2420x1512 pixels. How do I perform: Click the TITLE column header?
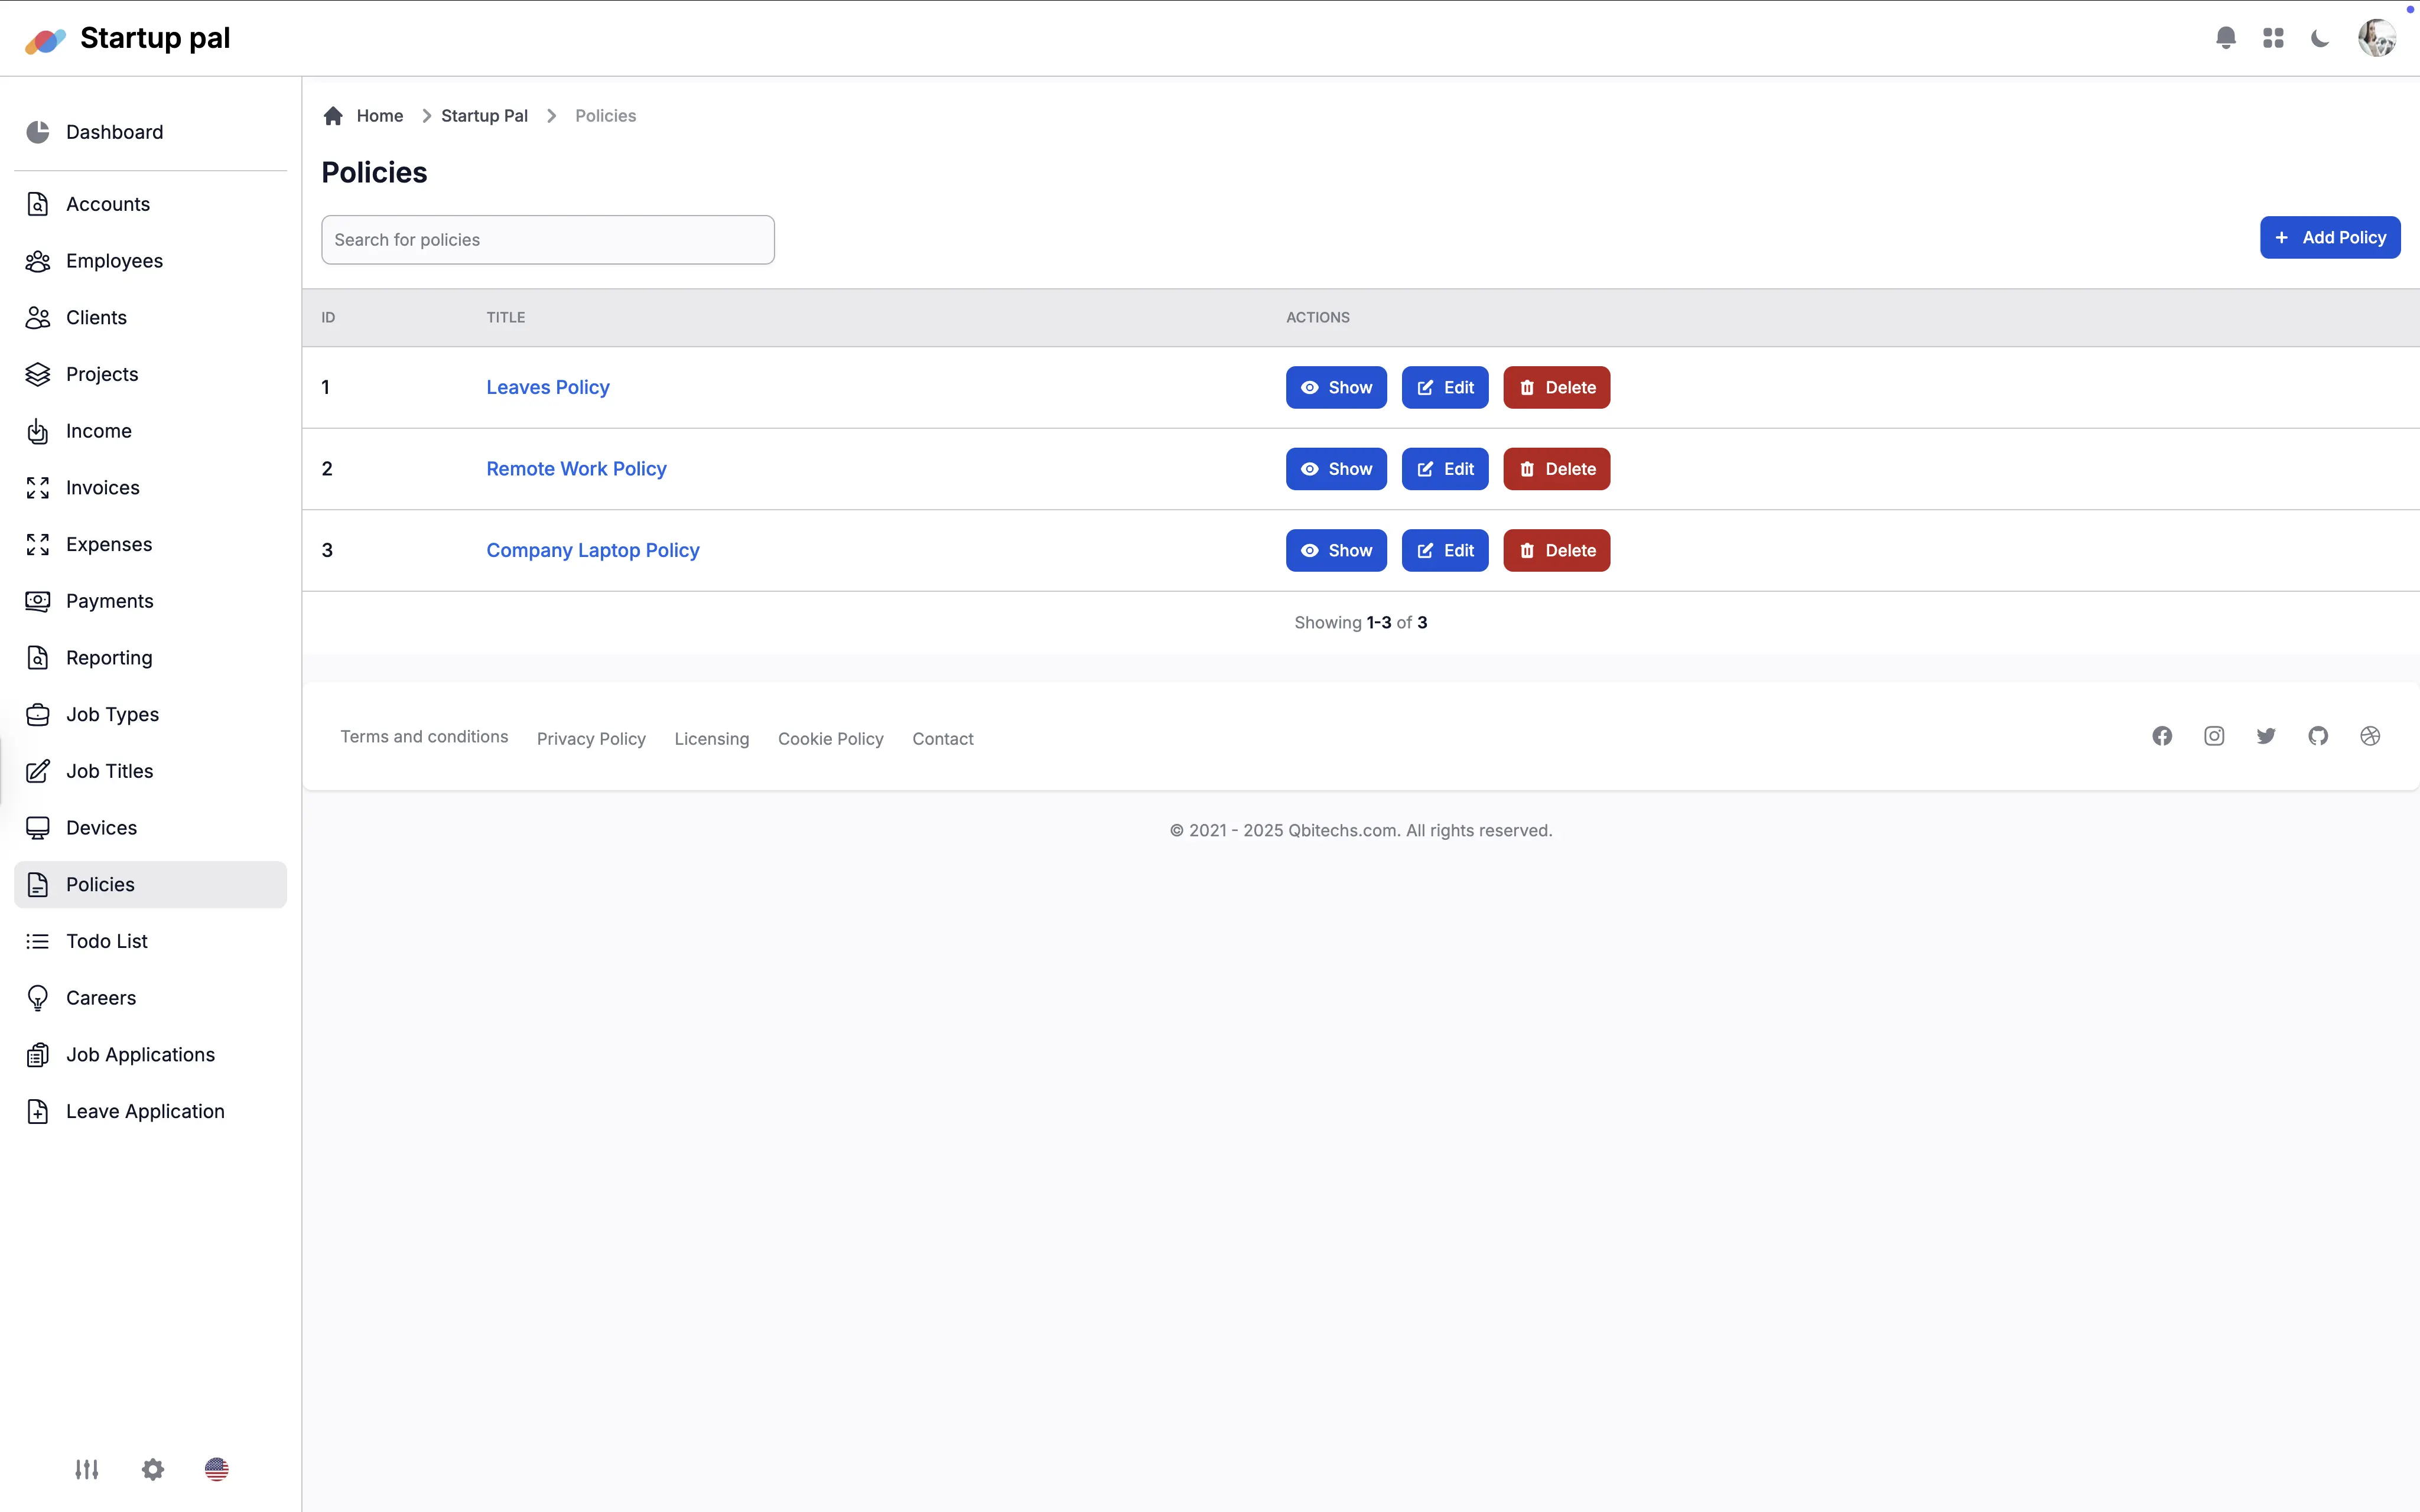[x=506, y=318]
